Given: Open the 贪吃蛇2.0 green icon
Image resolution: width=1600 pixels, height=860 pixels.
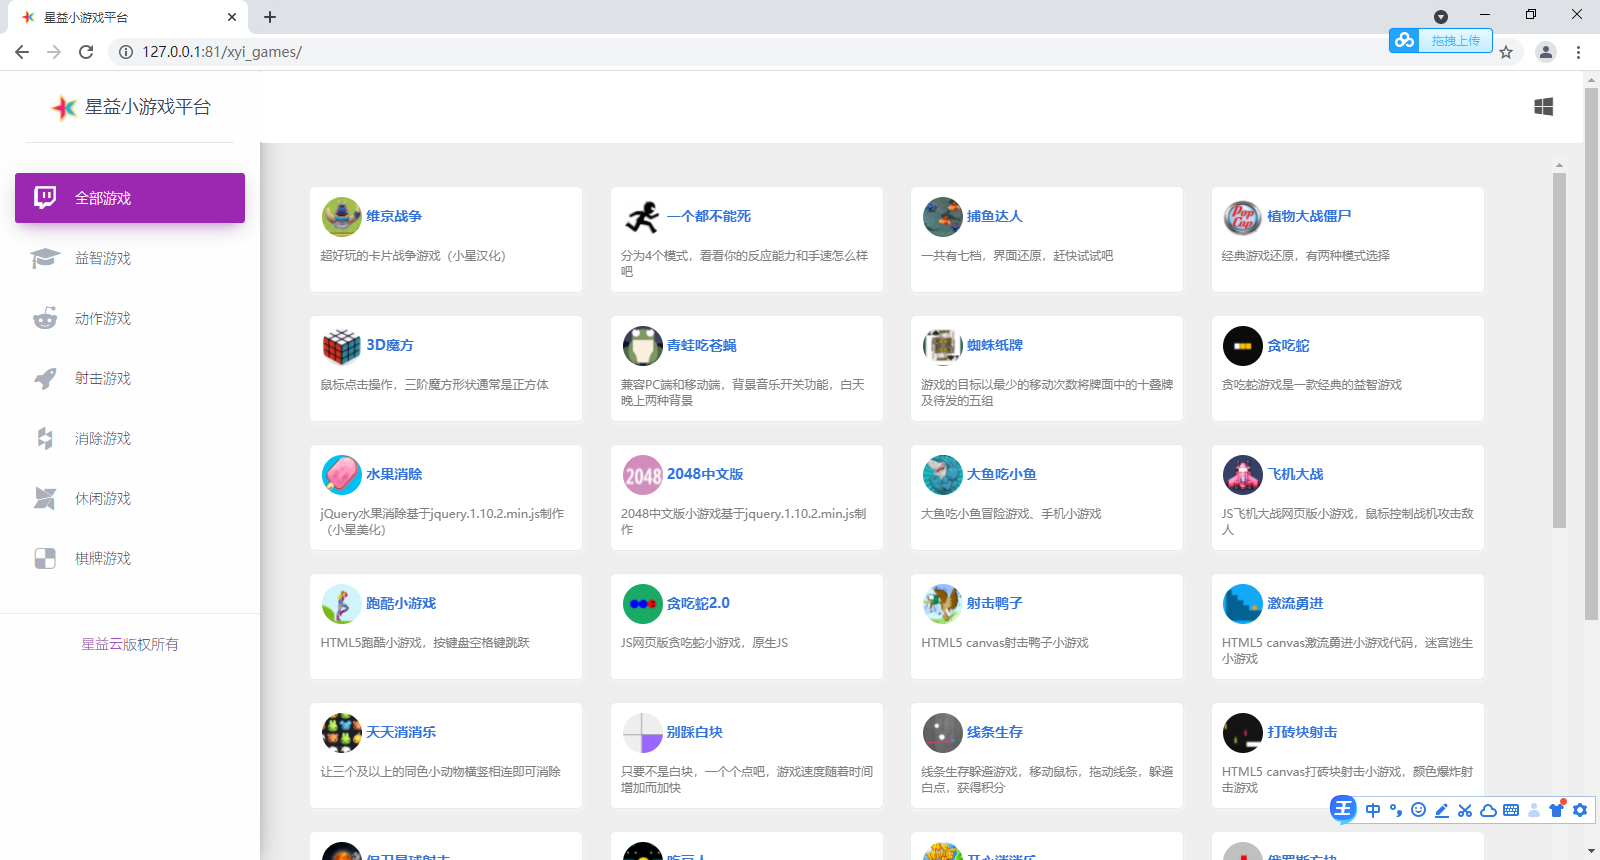Looking at the screenshot, I should click(x=643, y=604).
